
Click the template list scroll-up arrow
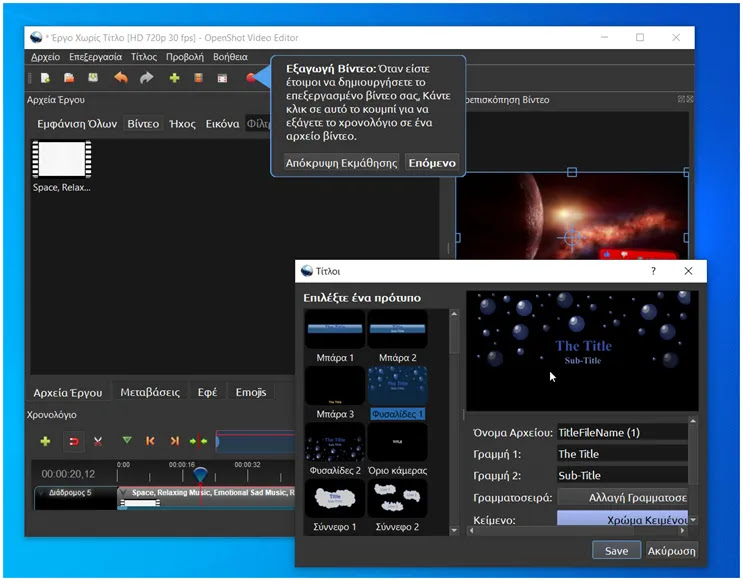coord(454,314)
